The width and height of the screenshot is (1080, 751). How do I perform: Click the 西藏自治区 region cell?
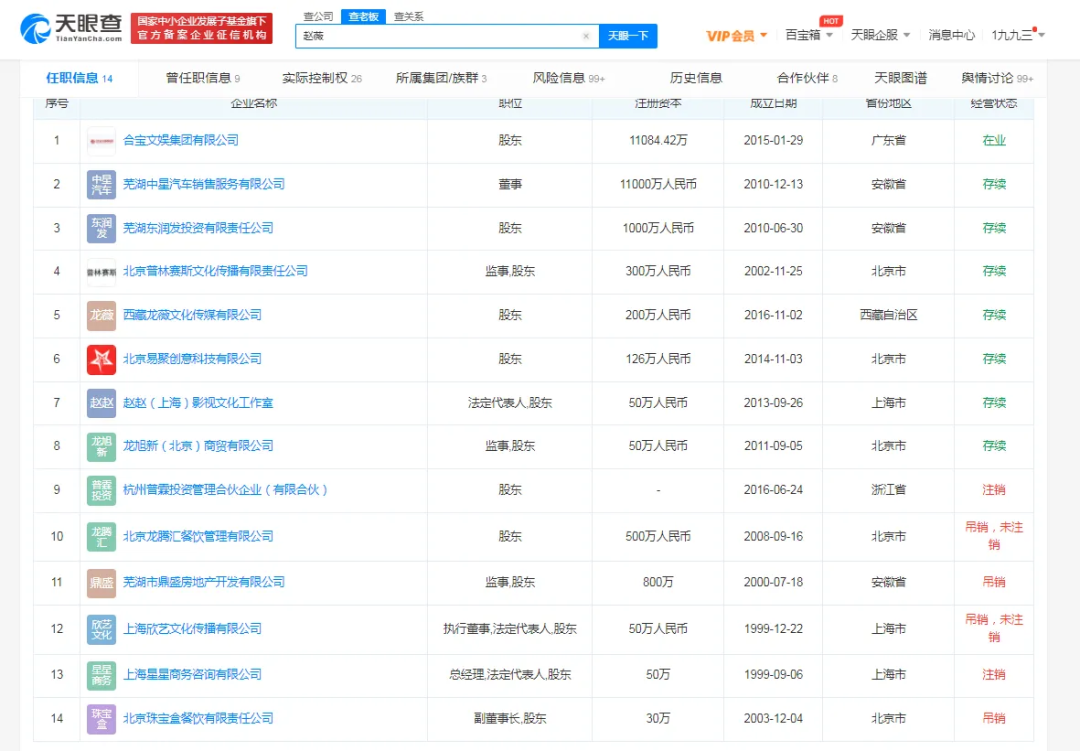click(889, 315)
